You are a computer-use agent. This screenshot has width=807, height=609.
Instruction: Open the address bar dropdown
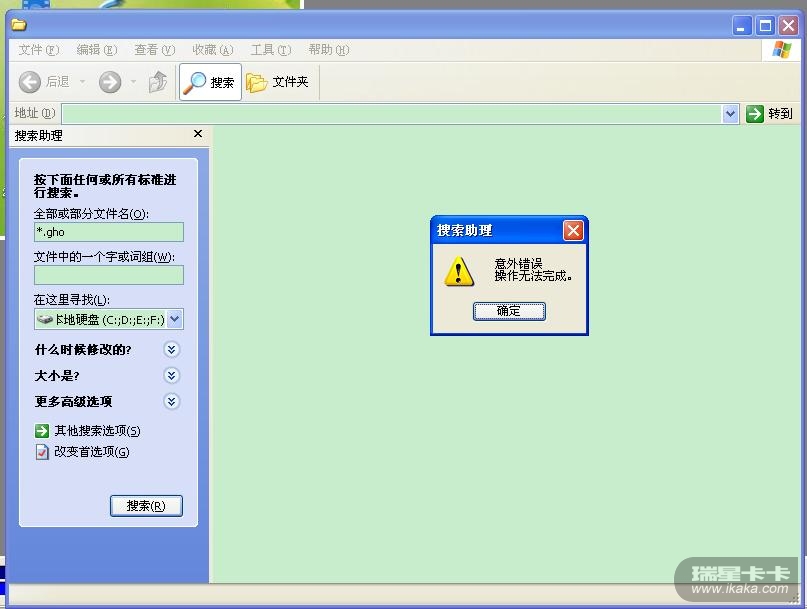(x=730, y=114)
